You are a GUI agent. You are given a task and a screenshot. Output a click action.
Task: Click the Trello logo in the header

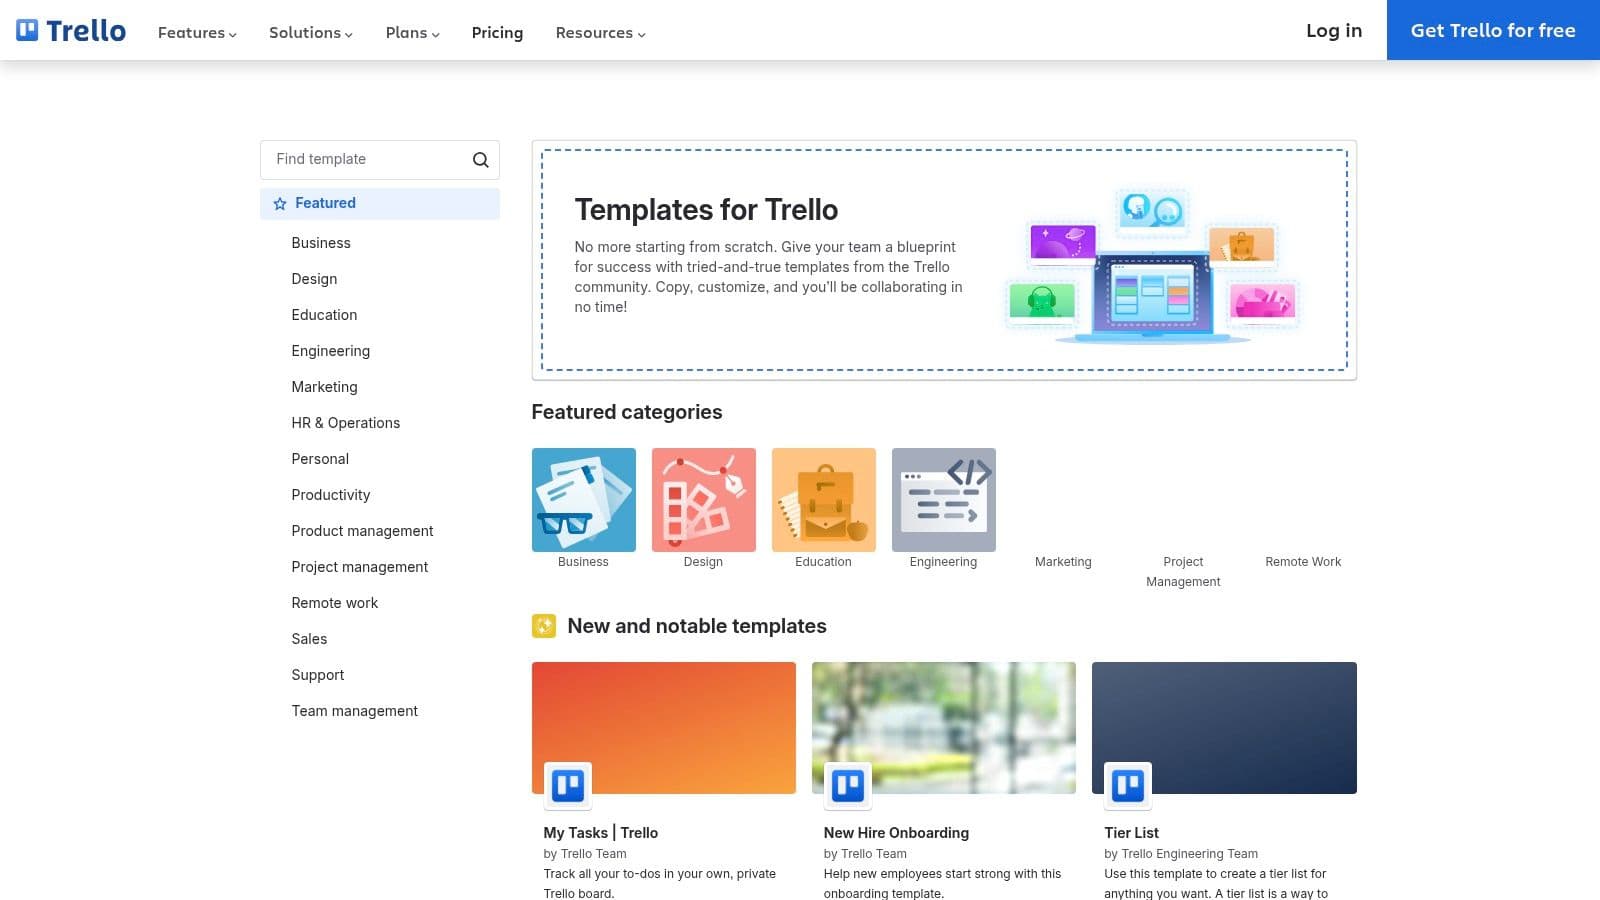coord(71,31)
